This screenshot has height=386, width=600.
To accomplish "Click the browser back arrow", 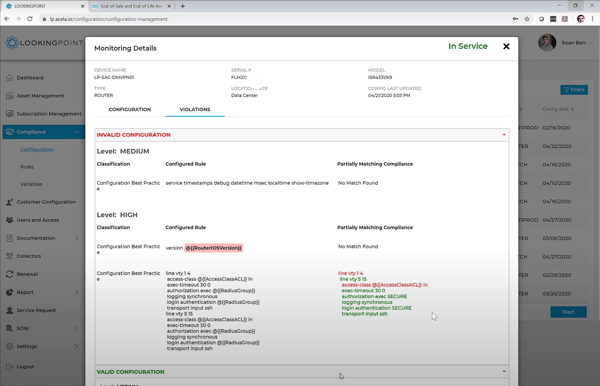I will click(x=7, y=19).
